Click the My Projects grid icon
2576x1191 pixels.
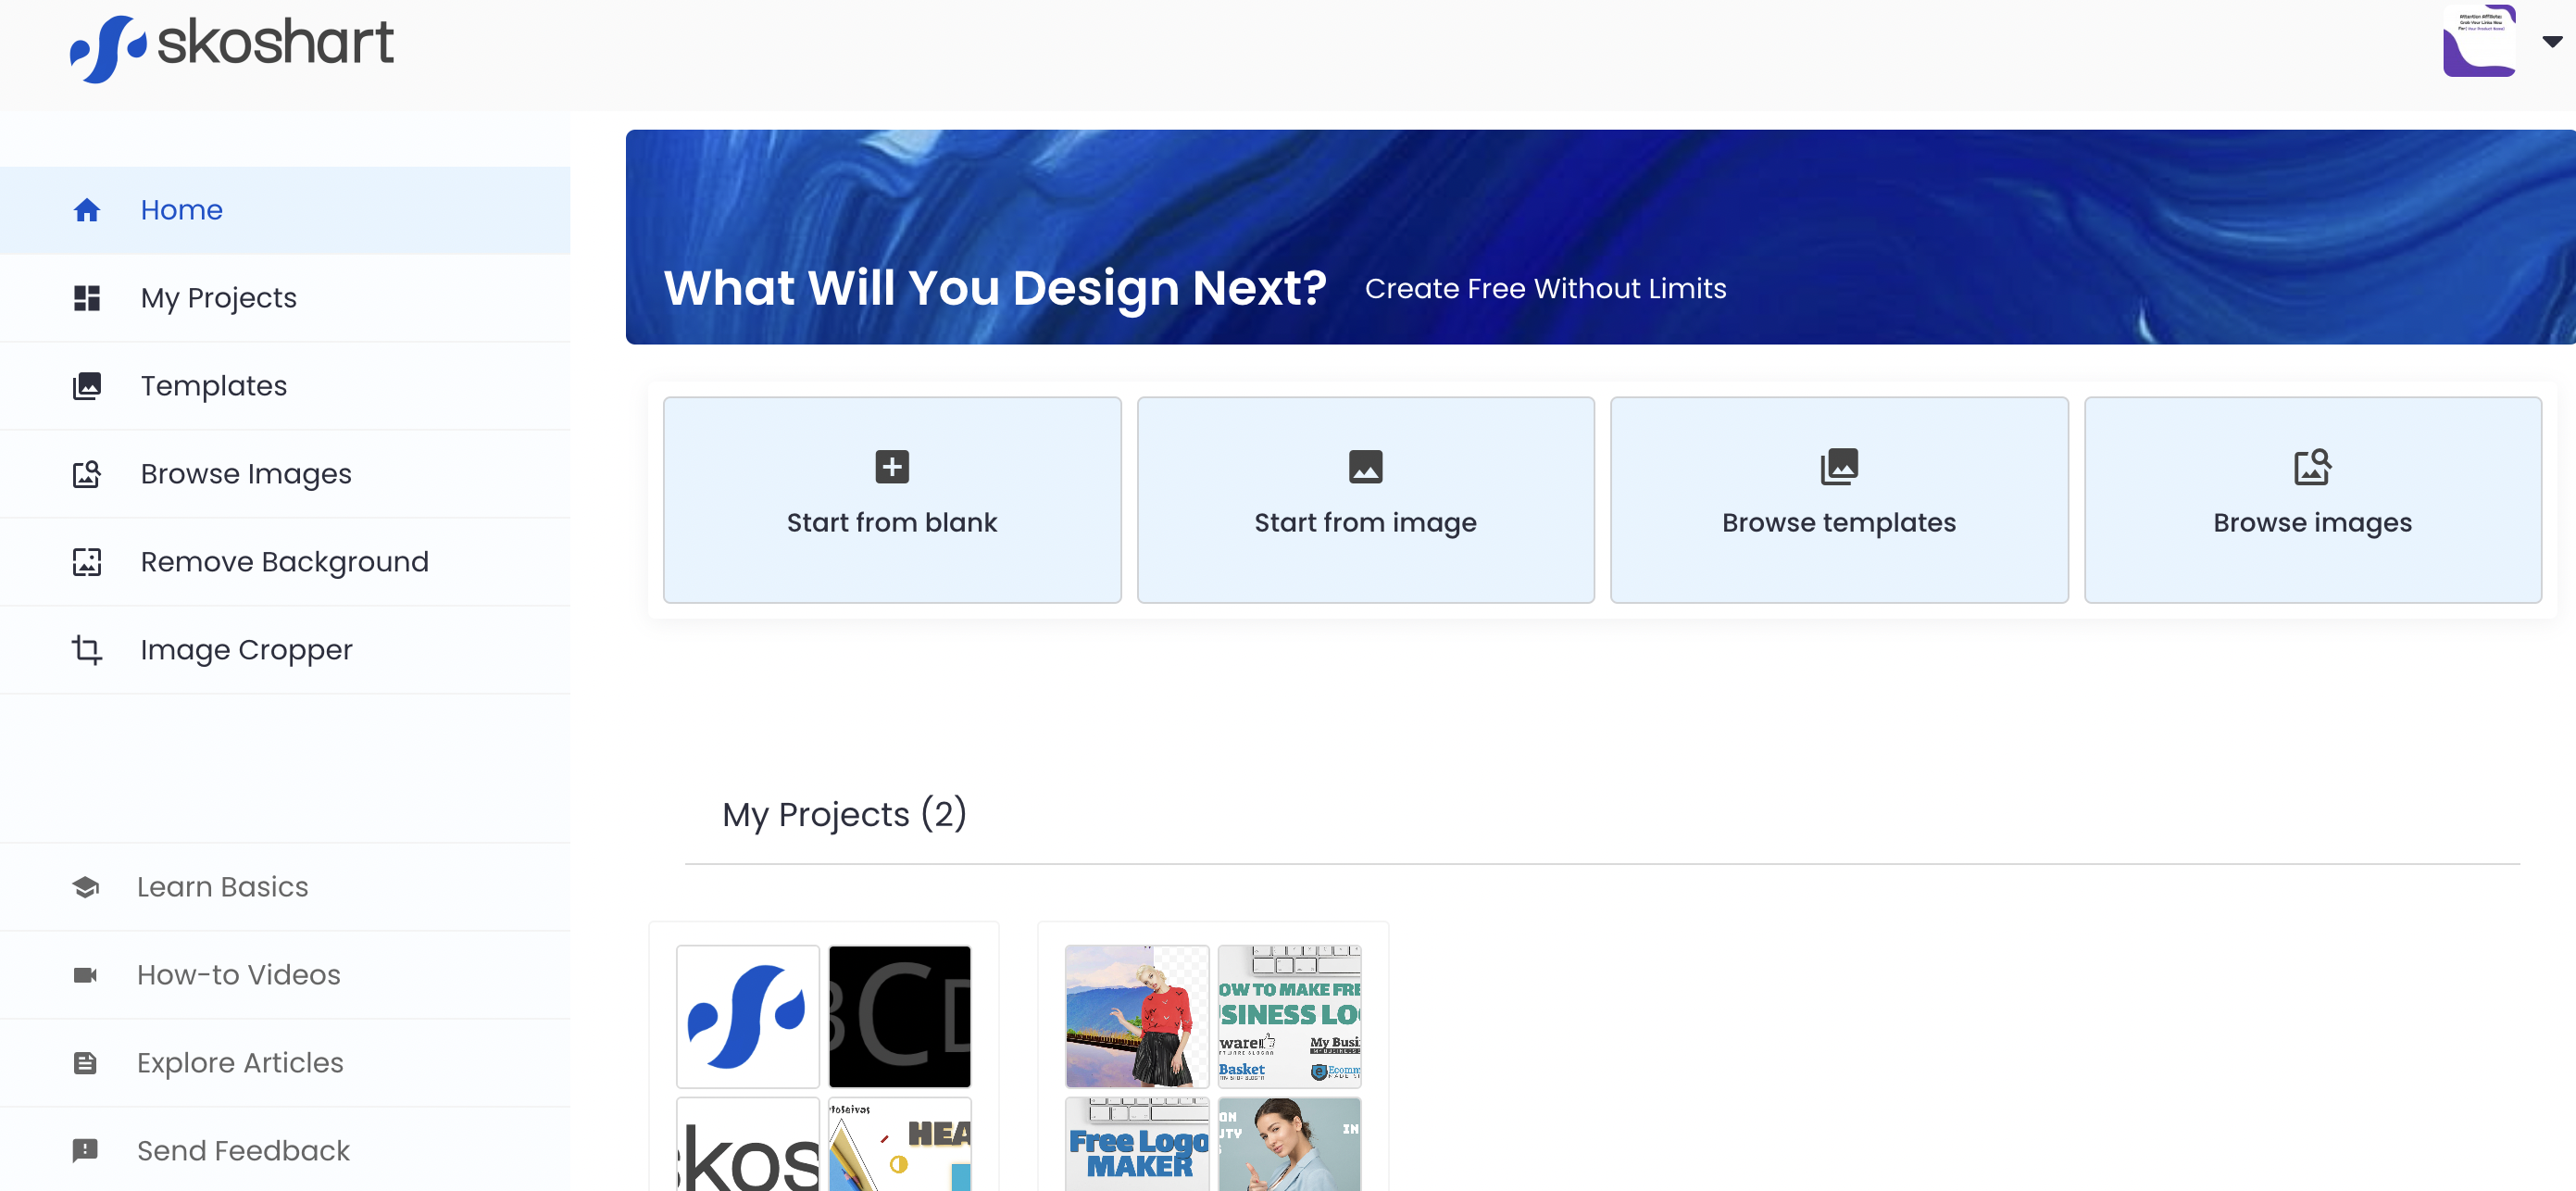tap(87, 298)
